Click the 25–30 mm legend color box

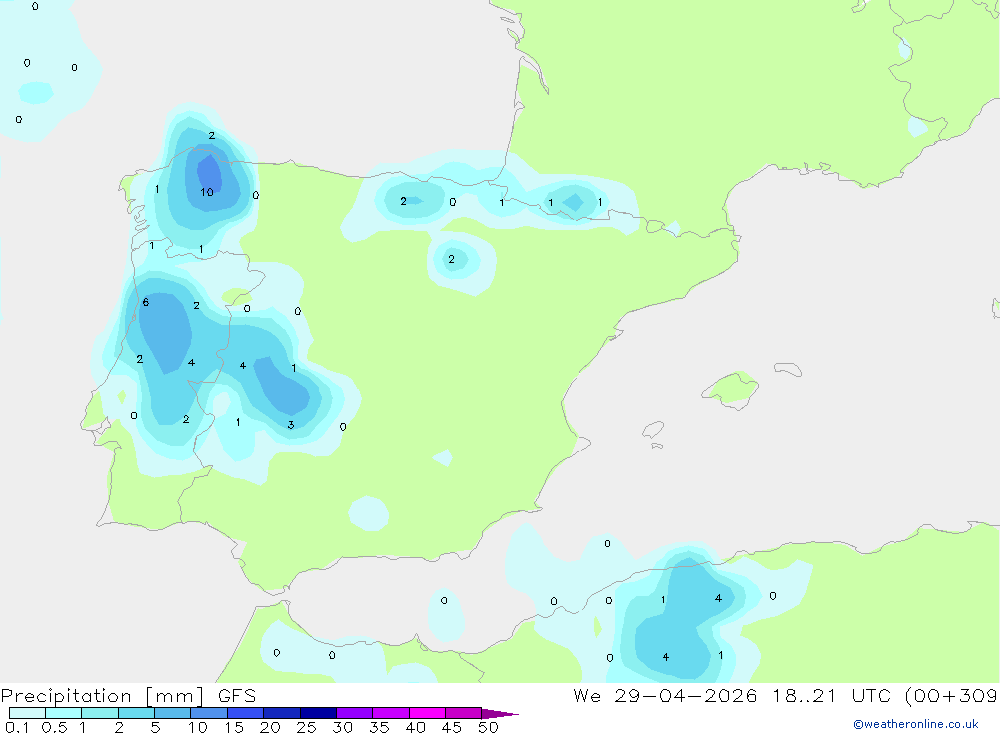pos(318,713)
